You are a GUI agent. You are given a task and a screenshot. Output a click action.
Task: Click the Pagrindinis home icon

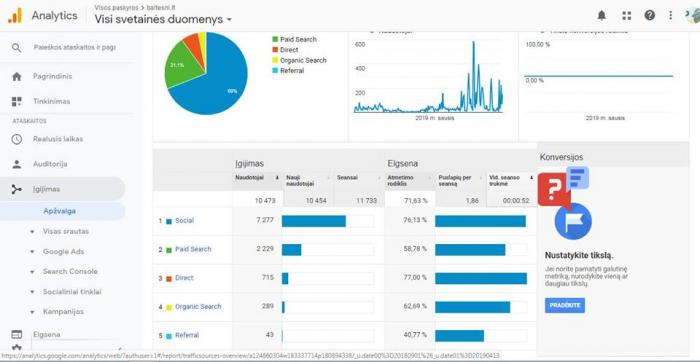(17, 77)
